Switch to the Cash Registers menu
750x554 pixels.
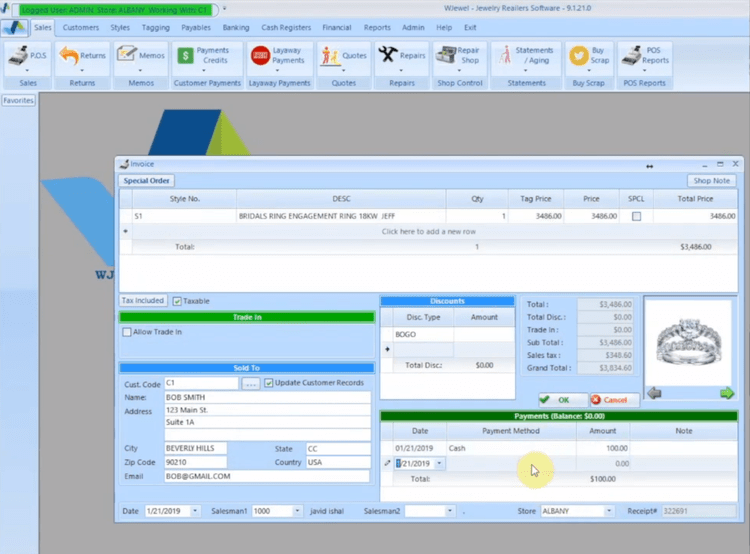click(285, 27)
